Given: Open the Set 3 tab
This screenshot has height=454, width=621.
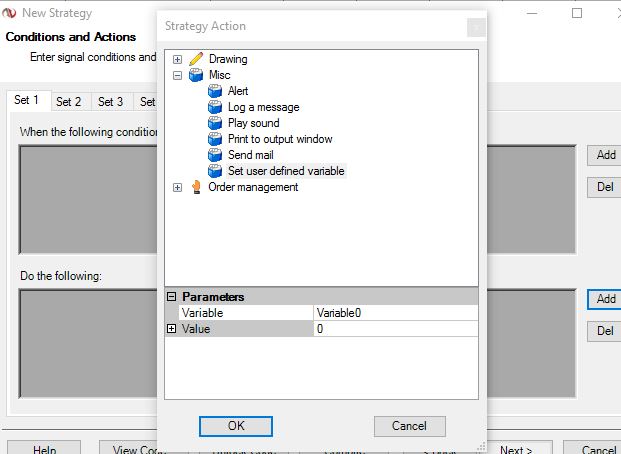Looking at the screenshot, I should (110, 101).
